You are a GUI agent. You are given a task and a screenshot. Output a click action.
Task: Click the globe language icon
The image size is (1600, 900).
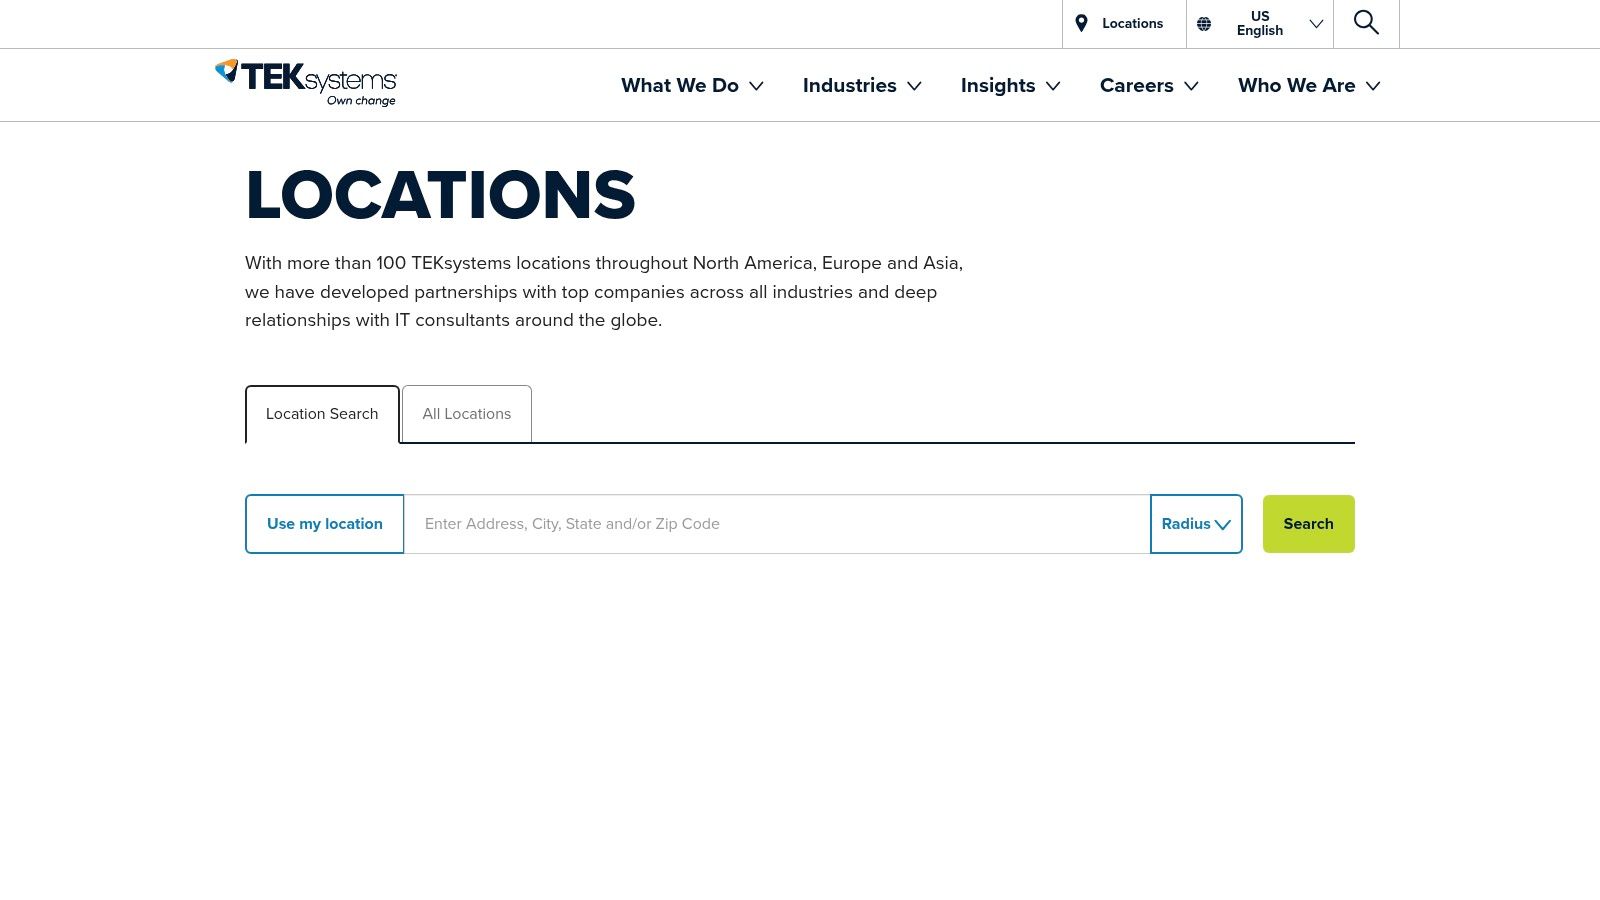click(1204, 24)
